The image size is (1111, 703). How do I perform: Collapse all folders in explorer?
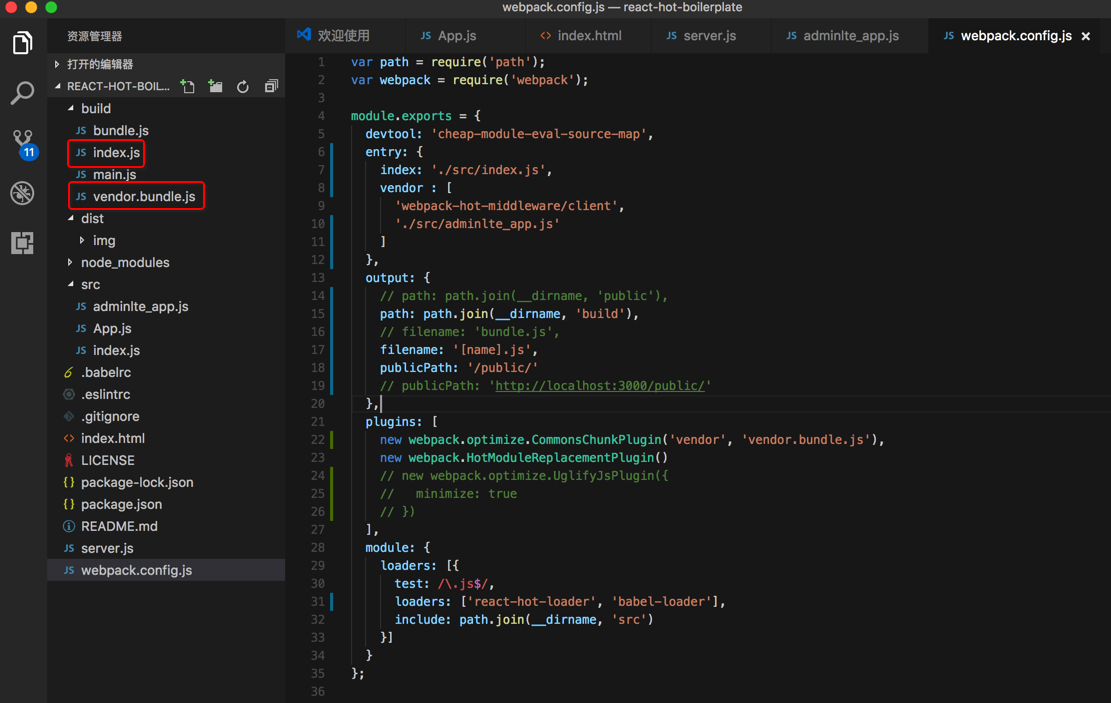click(271, 87)
